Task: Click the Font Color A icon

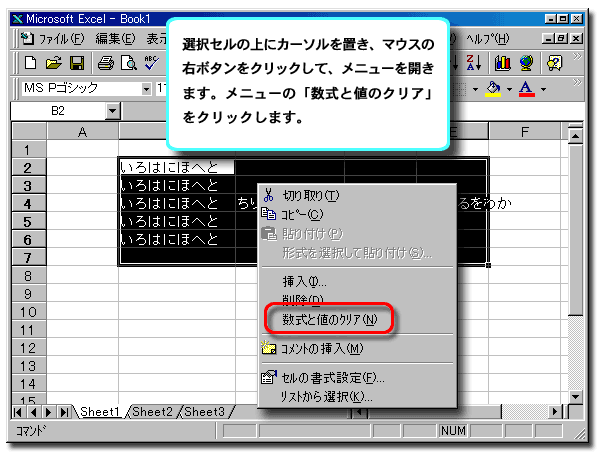Action: 527,89
